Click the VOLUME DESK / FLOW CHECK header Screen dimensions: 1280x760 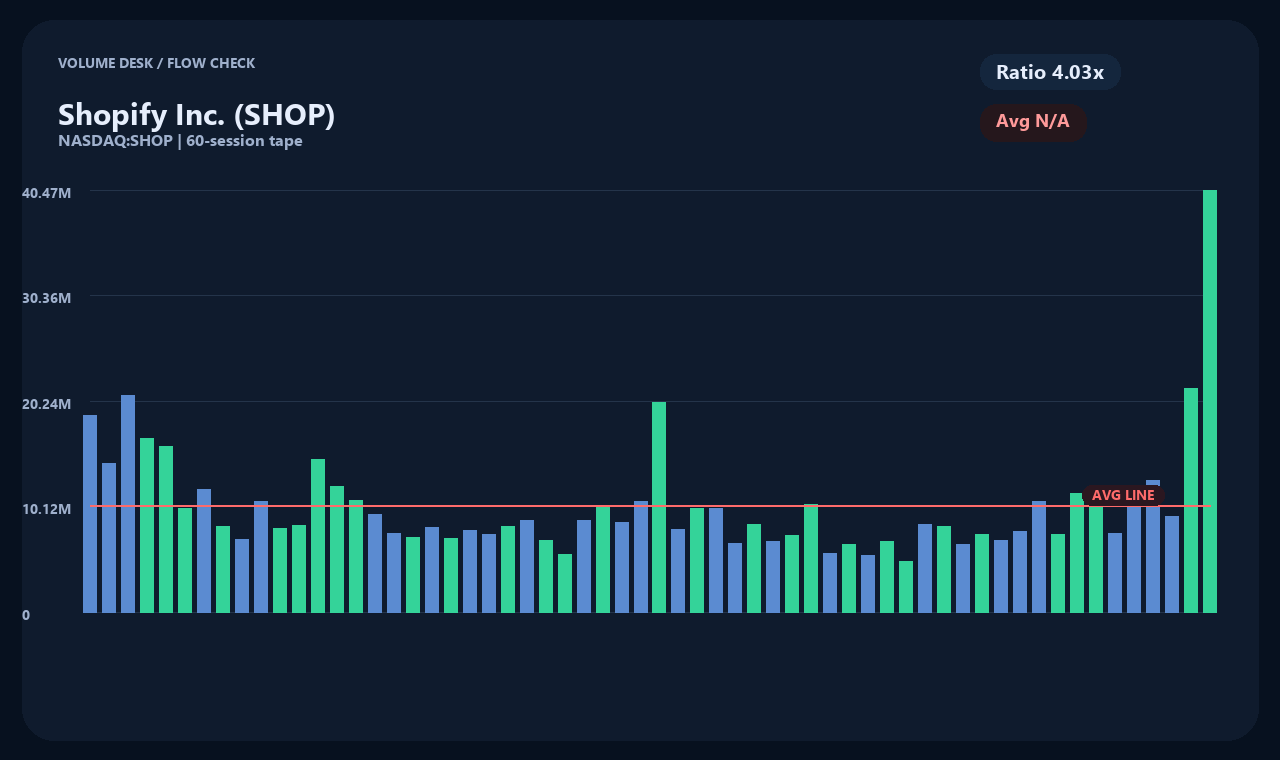pyautogui.click(x=156, y=63)
